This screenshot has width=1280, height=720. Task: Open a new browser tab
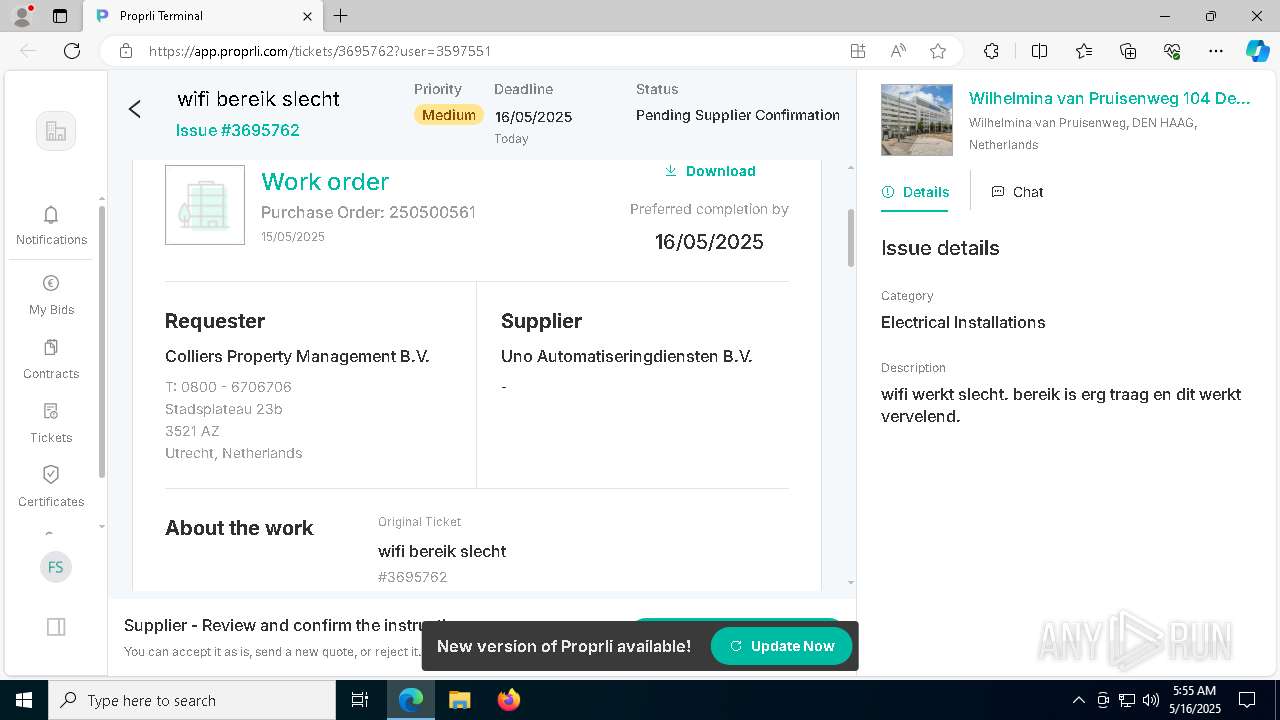pyautogui.click(x=341, y=16)
